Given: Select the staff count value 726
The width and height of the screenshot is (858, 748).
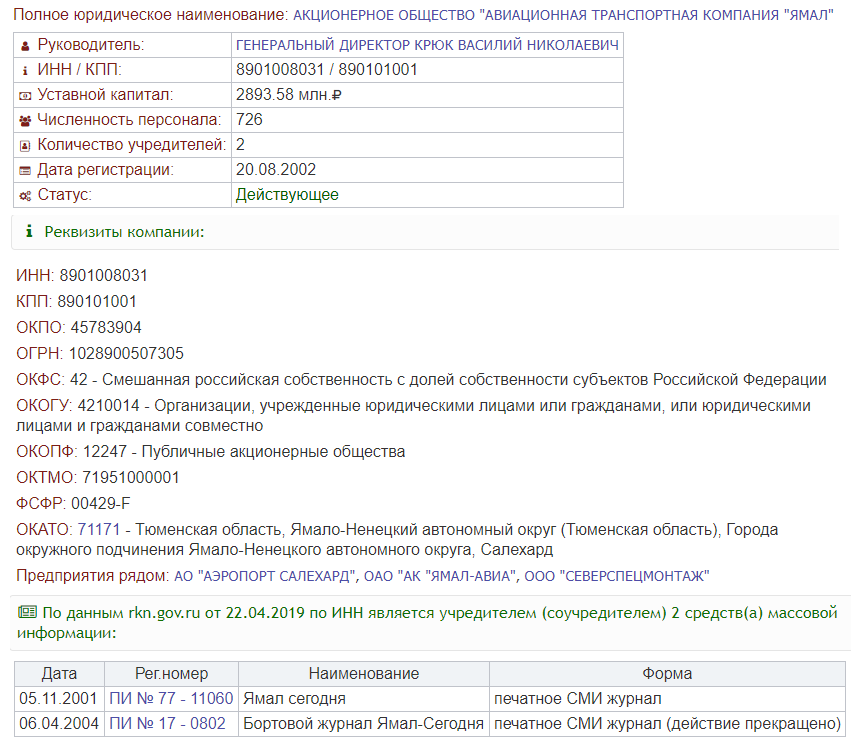Looking at the screenshot, I should pyautogui.click(x=250, y=120).
